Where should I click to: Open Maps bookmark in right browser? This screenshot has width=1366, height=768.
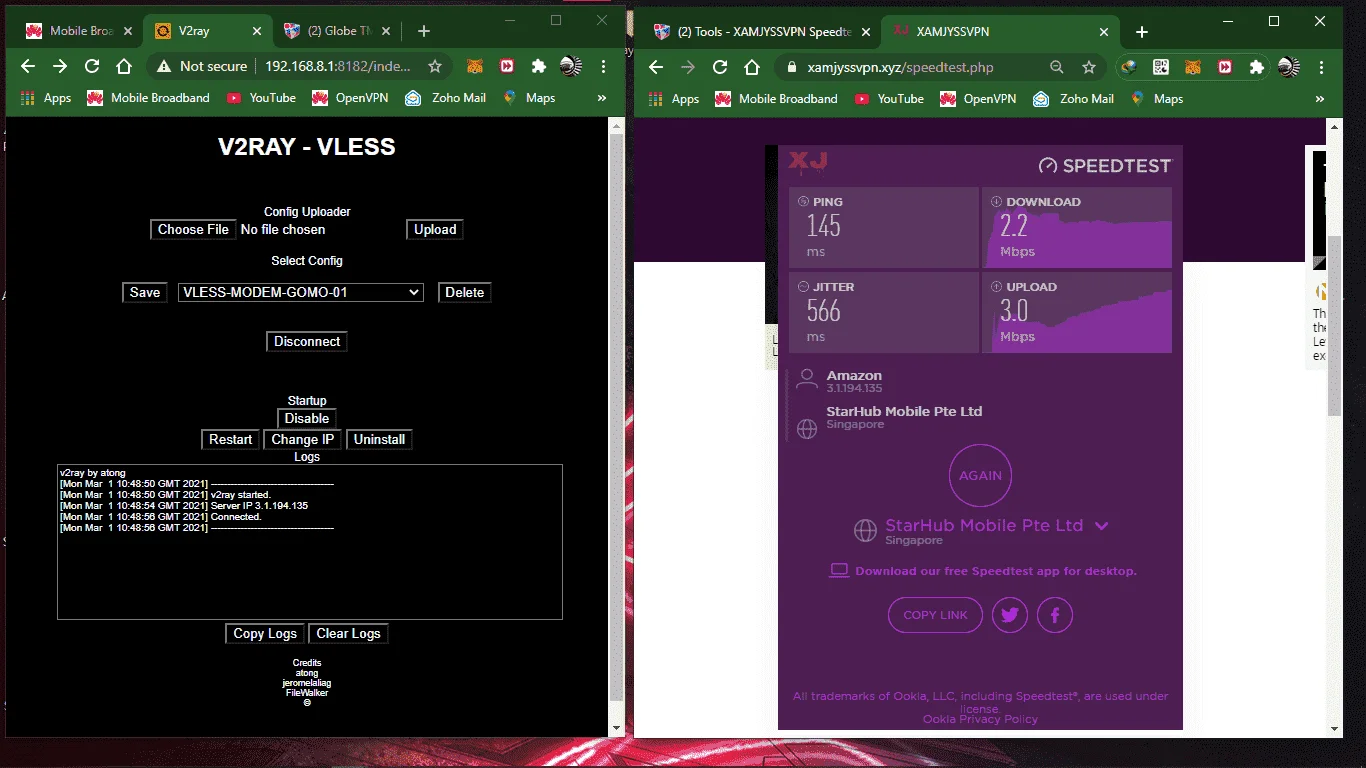pos(1157,99)
